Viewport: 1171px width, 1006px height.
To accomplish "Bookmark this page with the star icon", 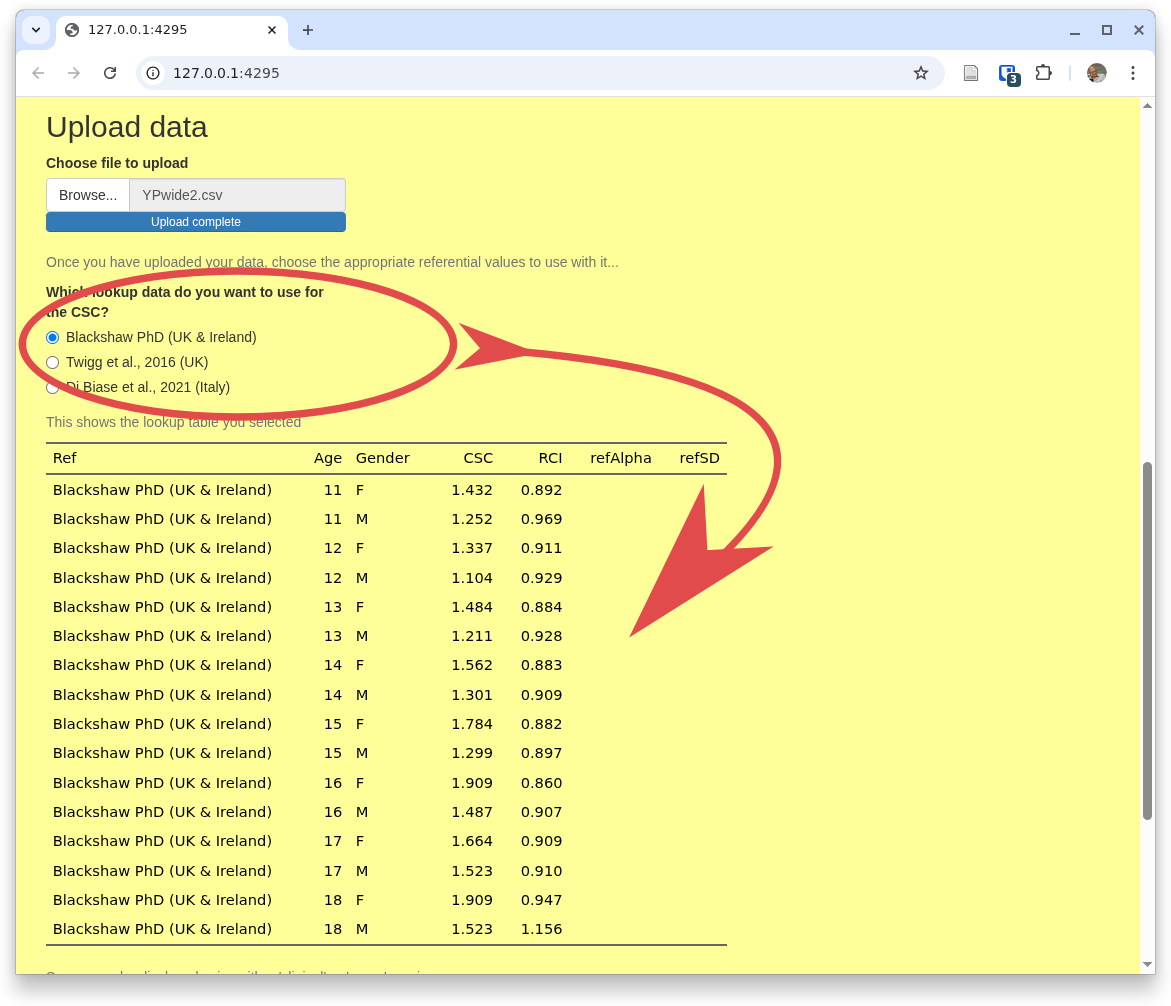I will pos(921,73).
